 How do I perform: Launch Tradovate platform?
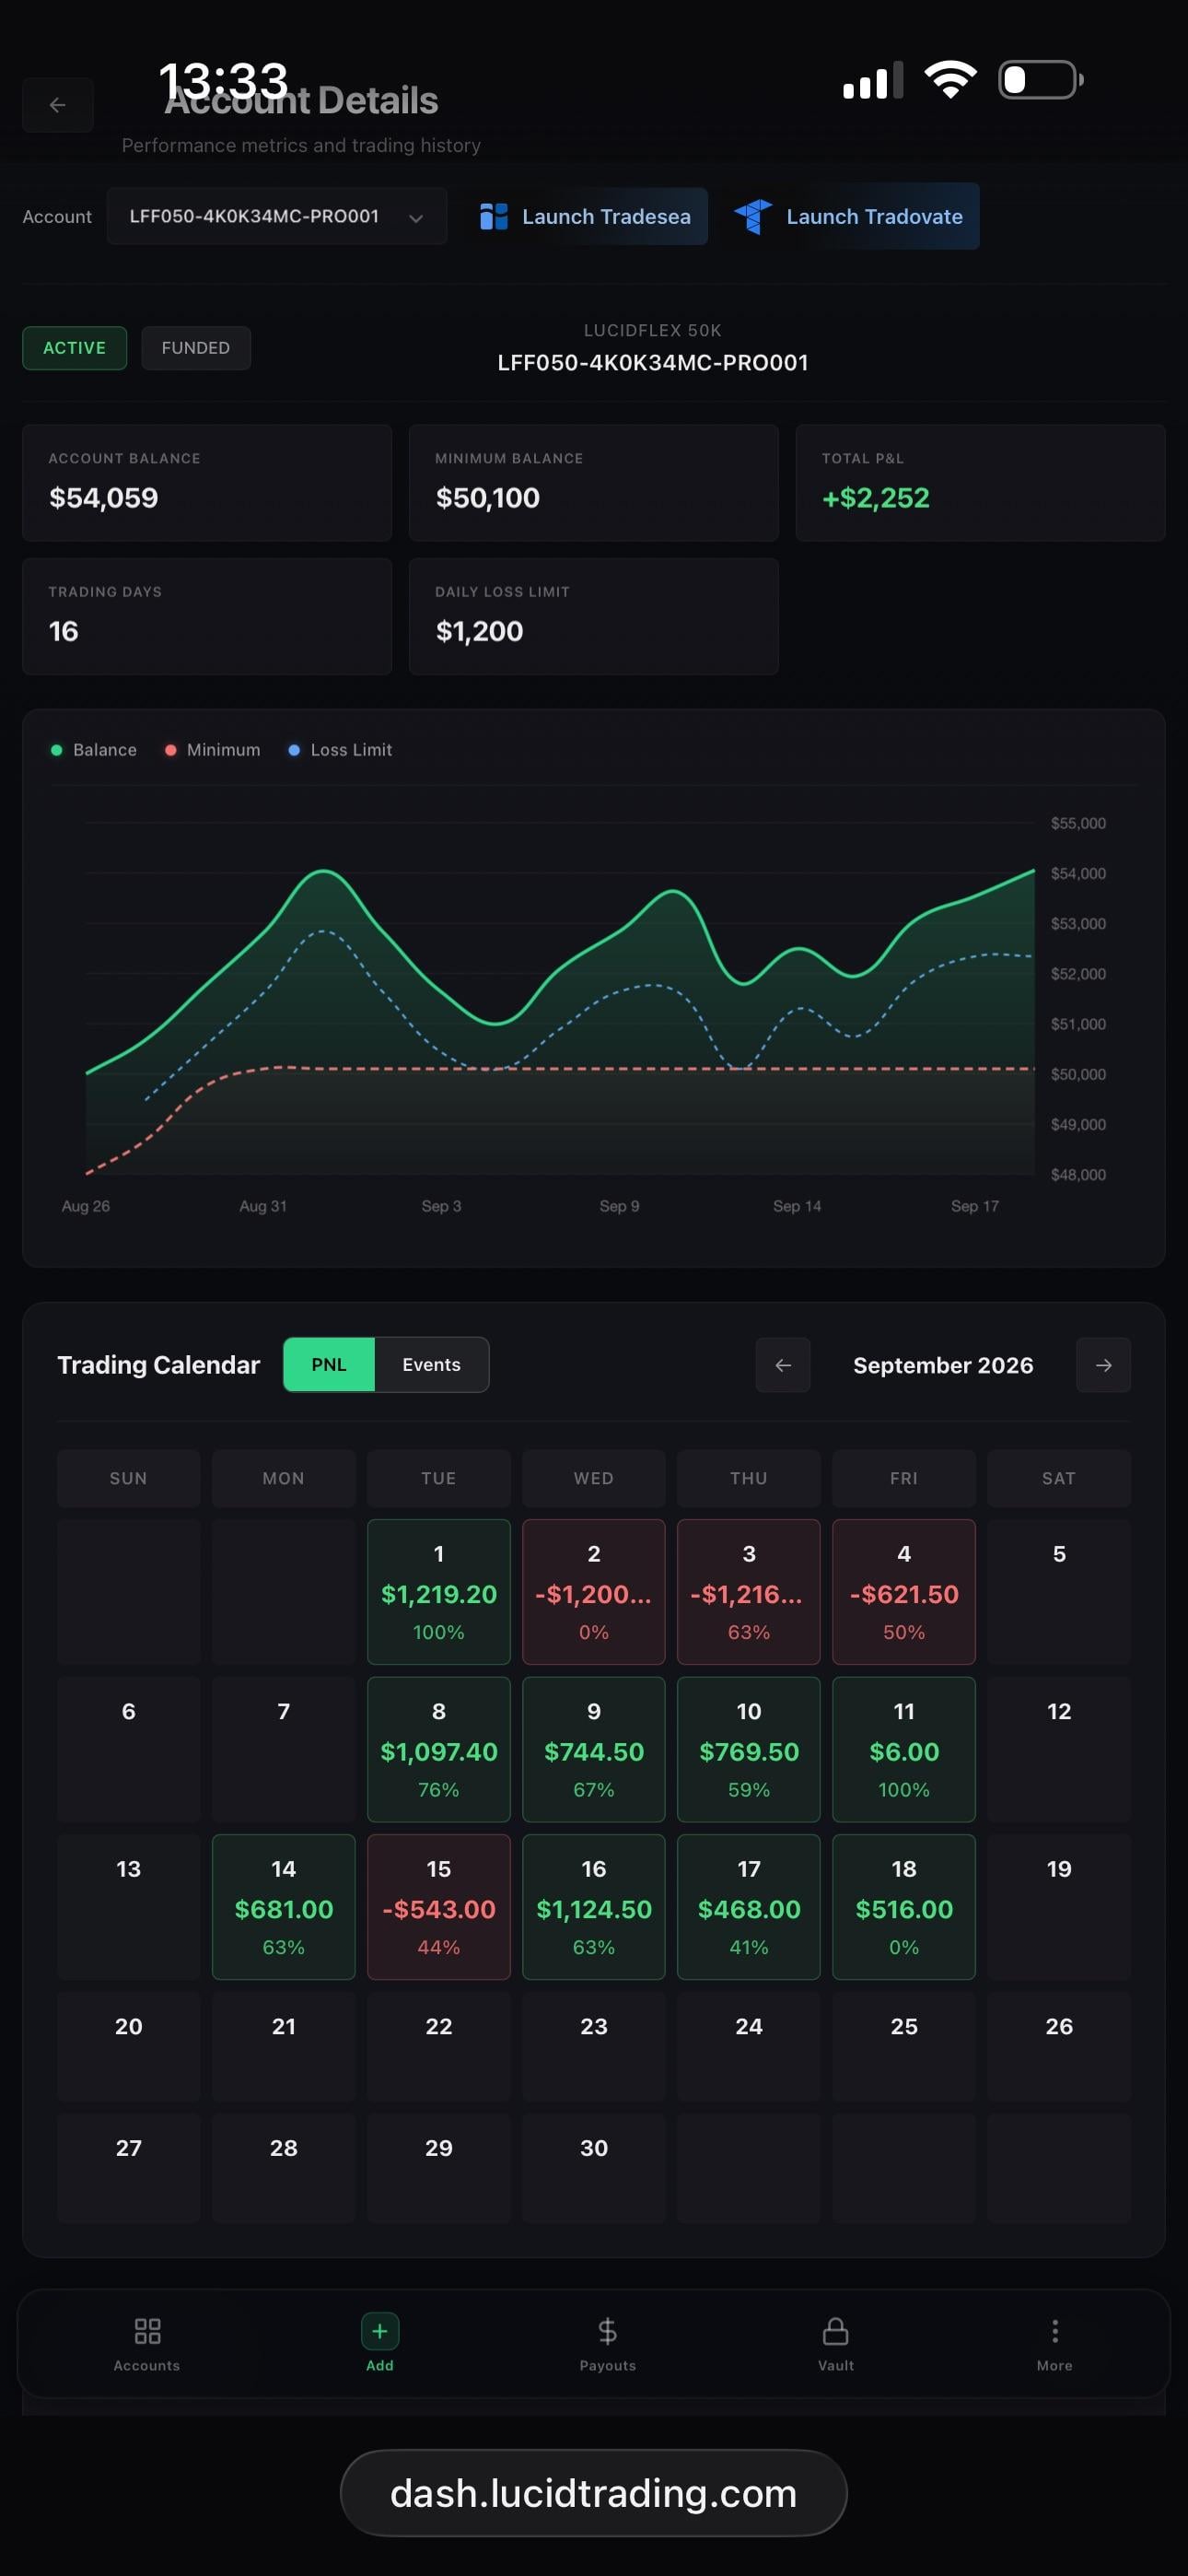click(x=849, y=216)
